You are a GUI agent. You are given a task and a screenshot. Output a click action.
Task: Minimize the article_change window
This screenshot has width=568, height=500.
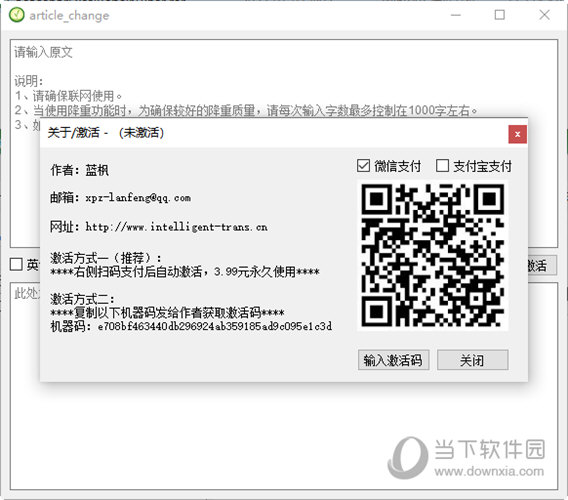tap(456, 15)
